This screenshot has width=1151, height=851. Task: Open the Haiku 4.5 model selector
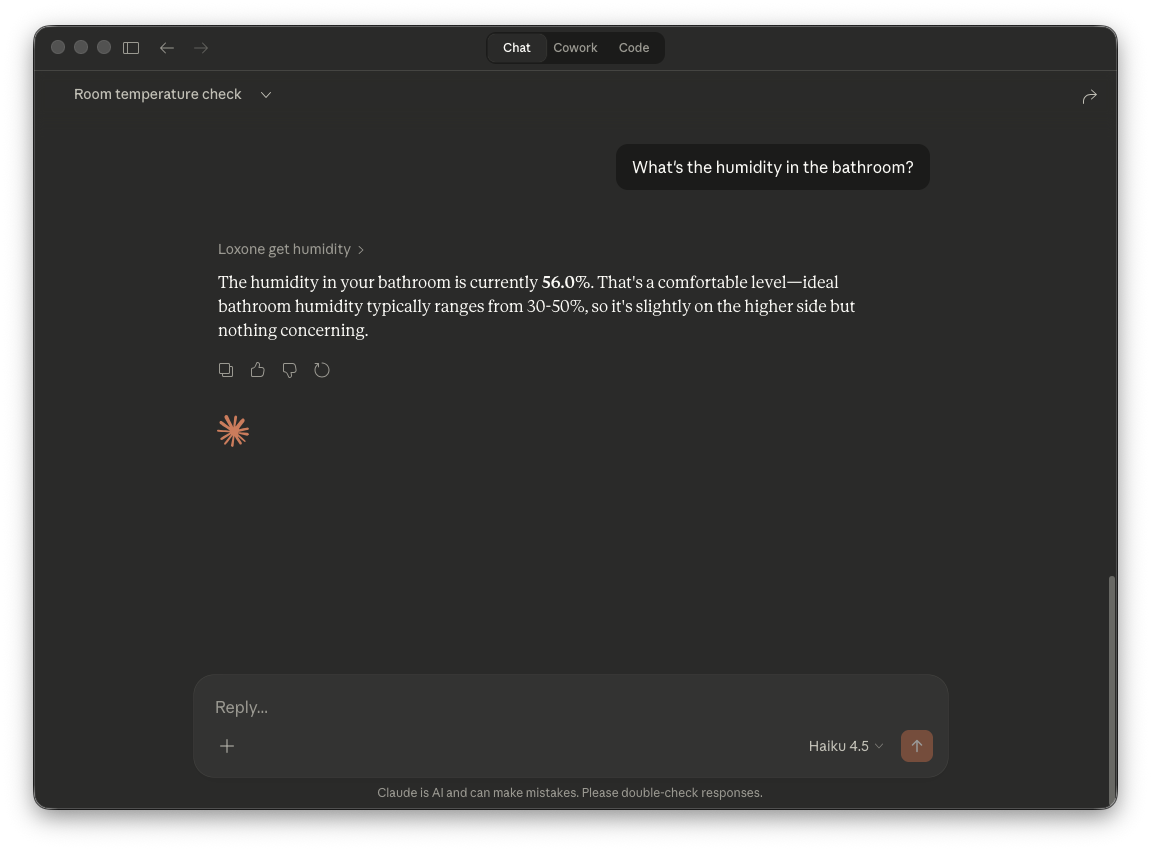point(845,746)
